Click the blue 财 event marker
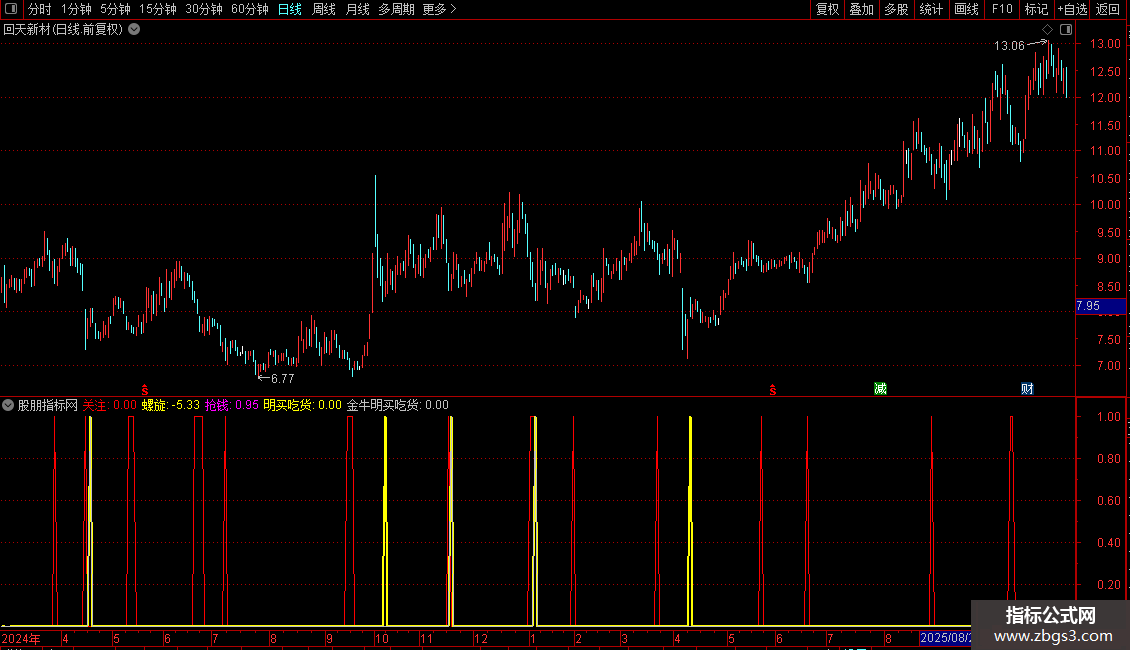Image resolution: width=1130 pixels, height=650 pixels. (1027, 388)
